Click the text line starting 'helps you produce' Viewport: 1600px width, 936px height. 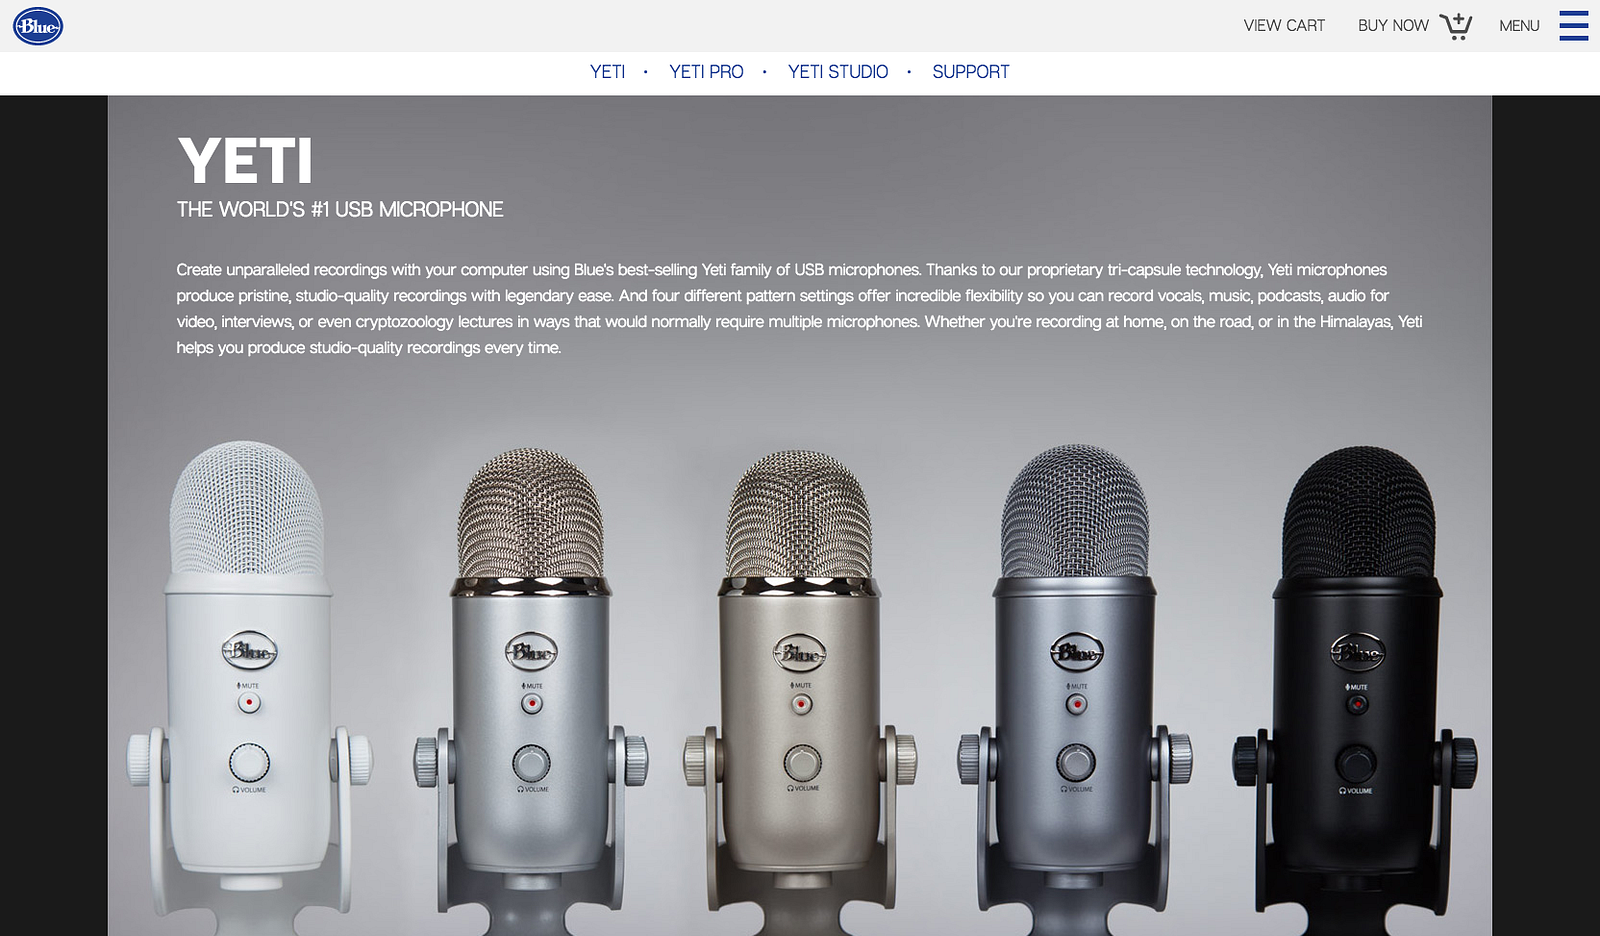pyautogui.click(x=369, y=348)
